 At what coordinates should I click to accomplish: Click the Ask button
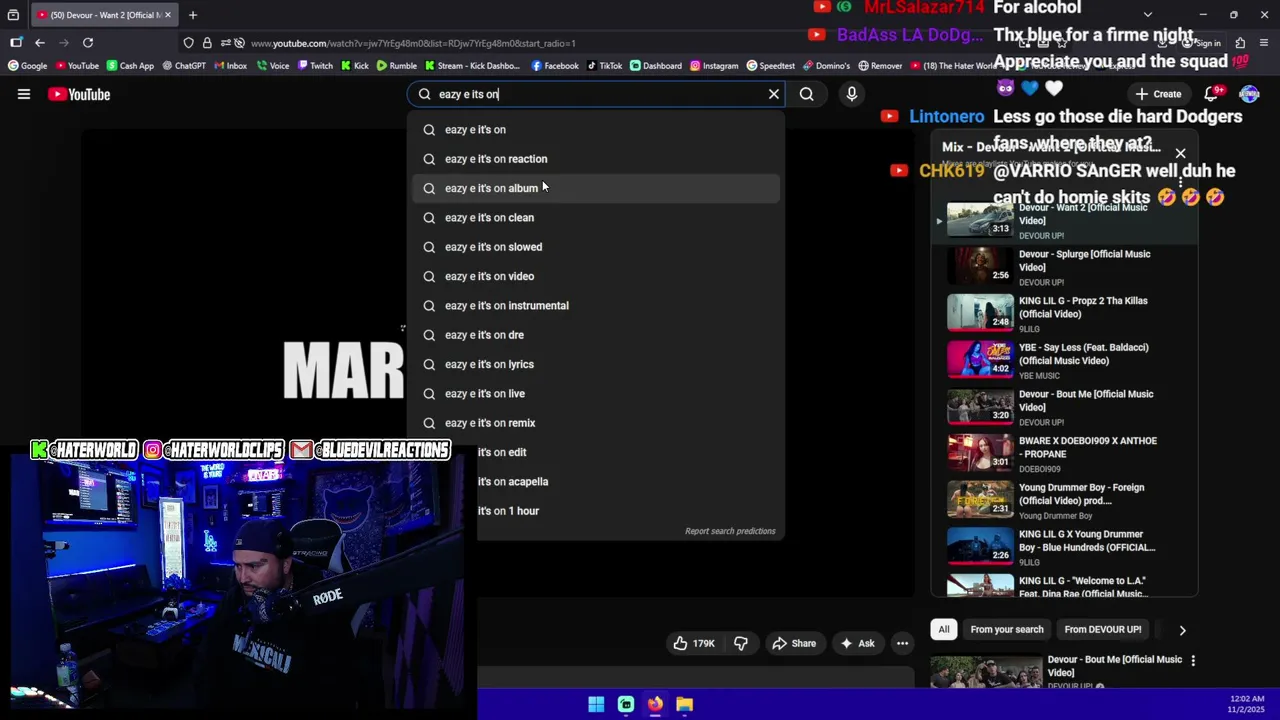coord(857,643)
